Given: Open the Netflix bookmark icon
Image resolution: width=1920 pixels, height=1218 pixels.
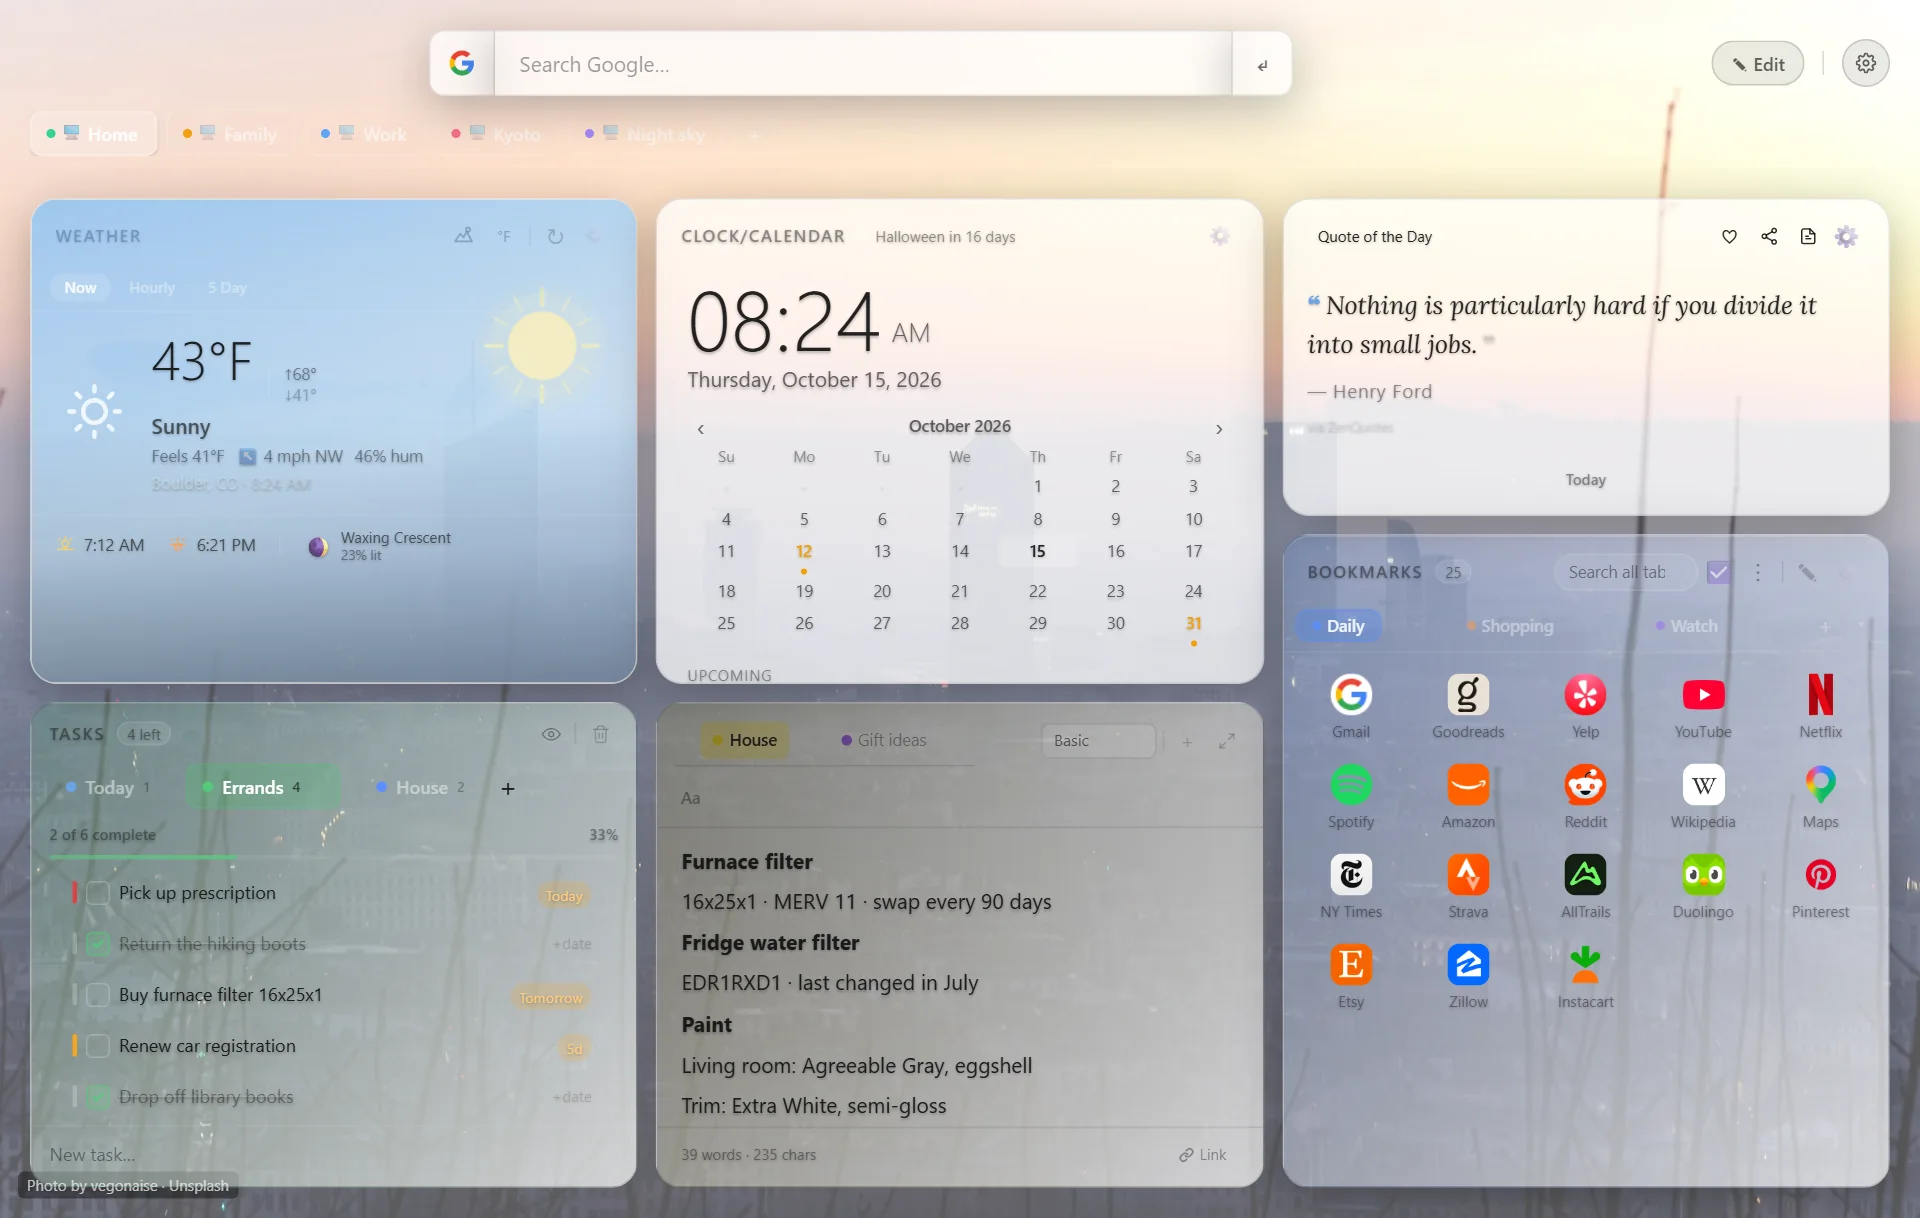Looking at the screenshot, I should (1820, 695).
